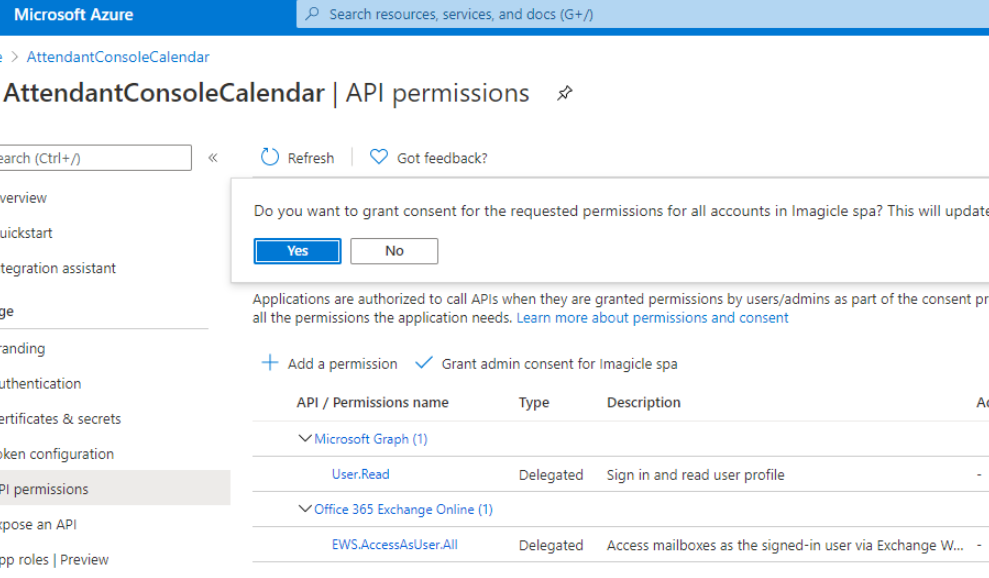Screen dimensions: 989x578
Task: Confirm consent with the Yes button
Action: pyautogui.click(x=297, y=251)
